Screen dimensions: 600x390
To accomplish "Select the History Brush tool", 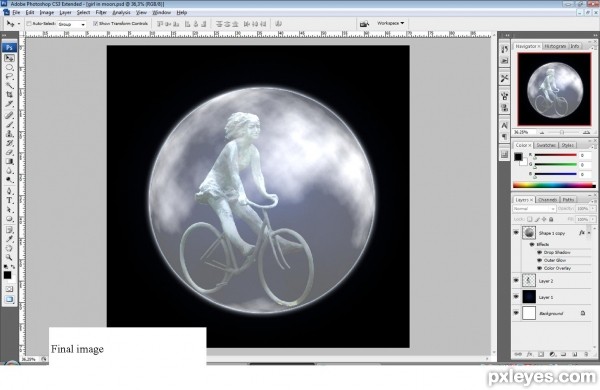I will [x=9, y=143].
